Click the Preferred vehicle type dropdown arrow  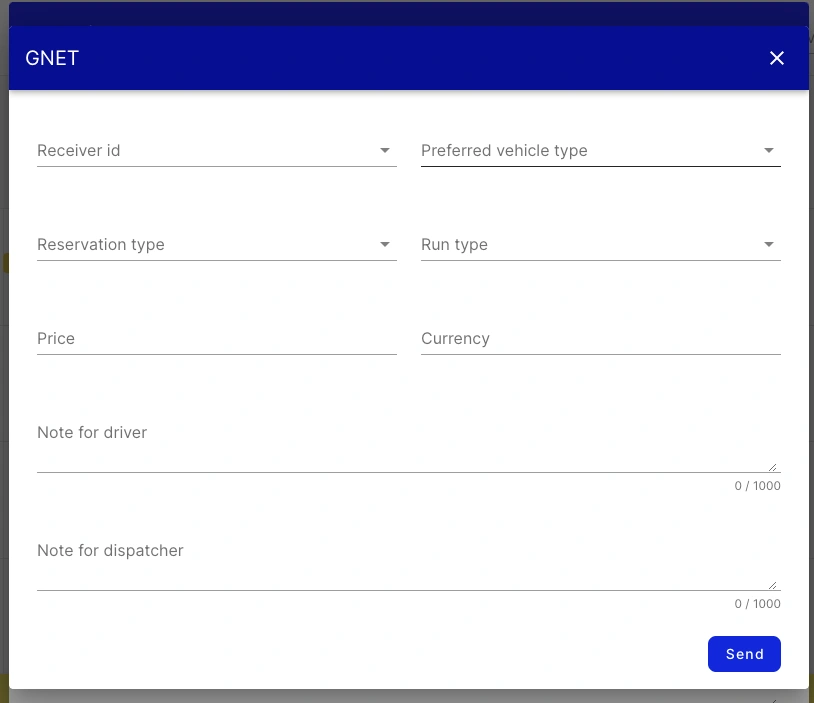pos(769,150)
